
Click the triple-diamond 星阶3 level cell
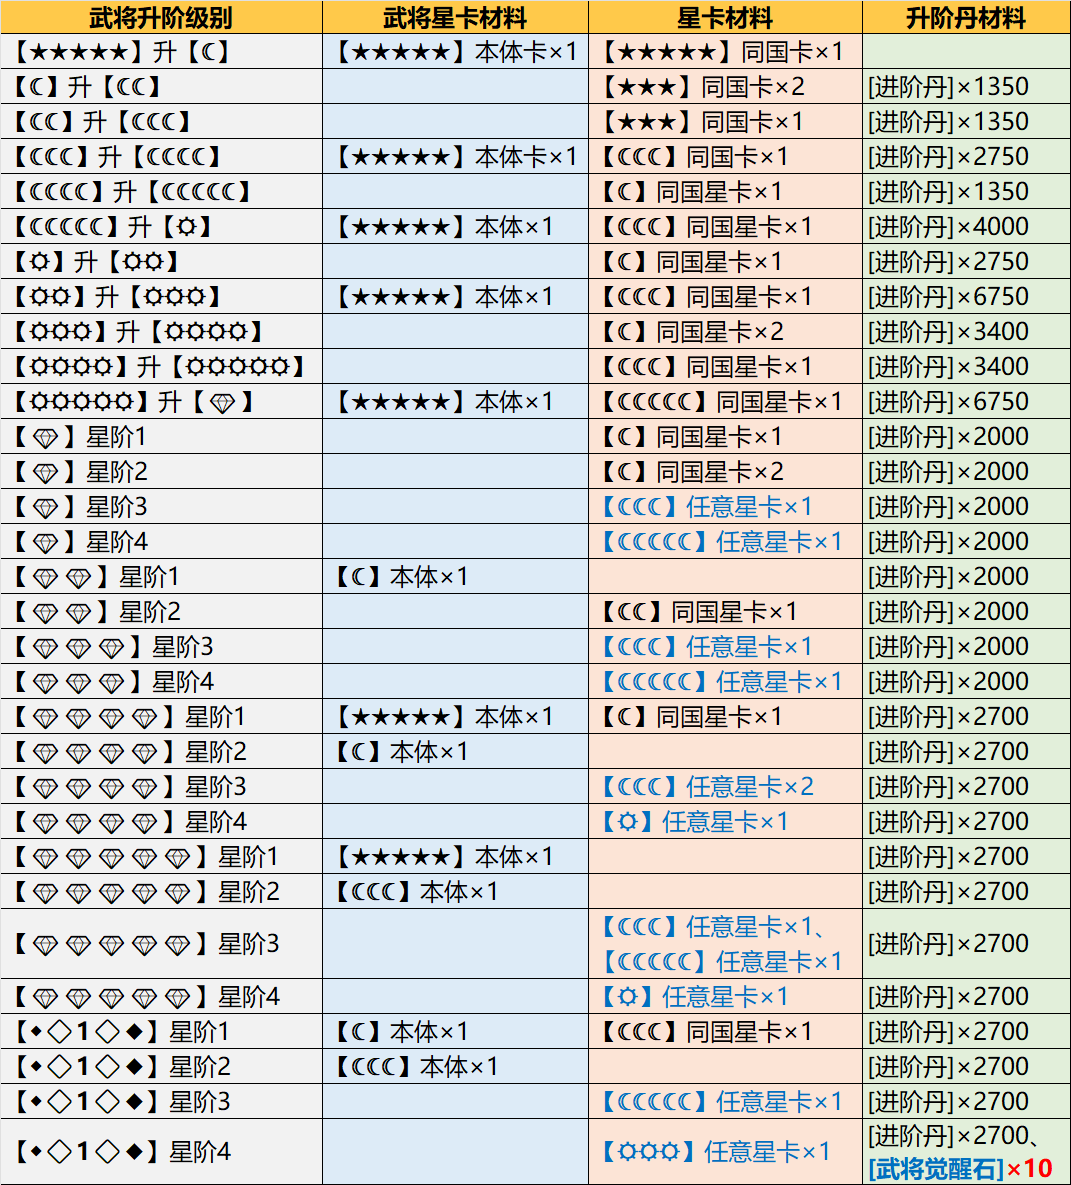coord(161,646)
